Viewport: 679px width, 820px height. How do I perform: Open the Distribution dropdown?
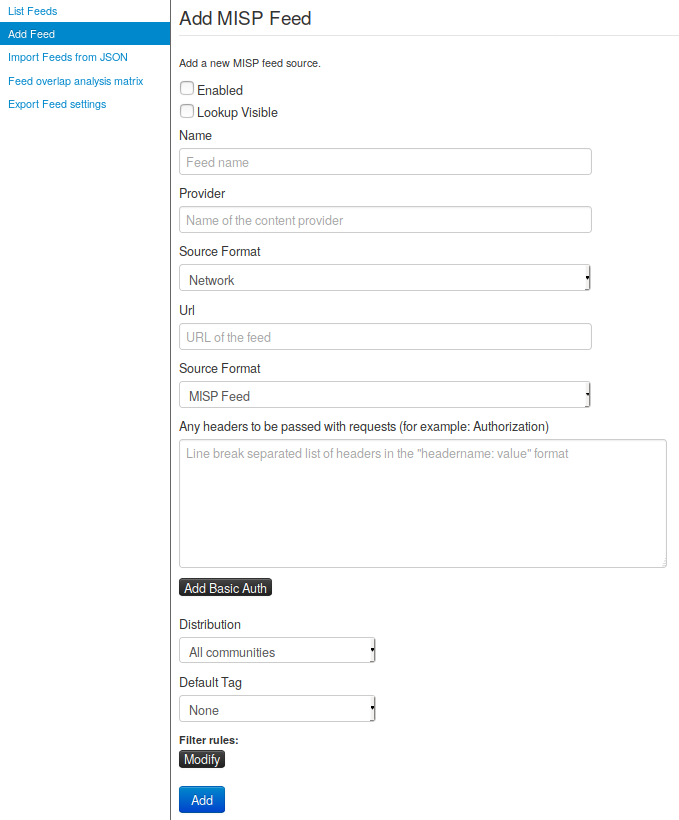[x=277, y=651]
